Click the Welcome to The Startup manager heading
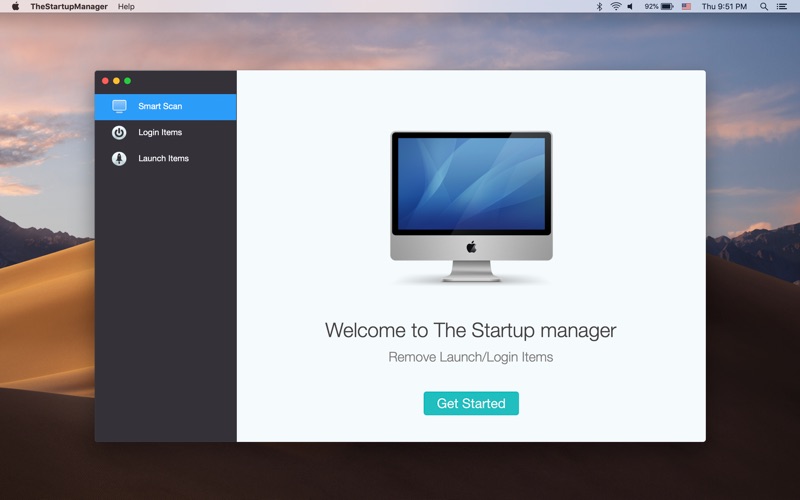The height and width of the screenshot is (500, 800). click(470, 330)
